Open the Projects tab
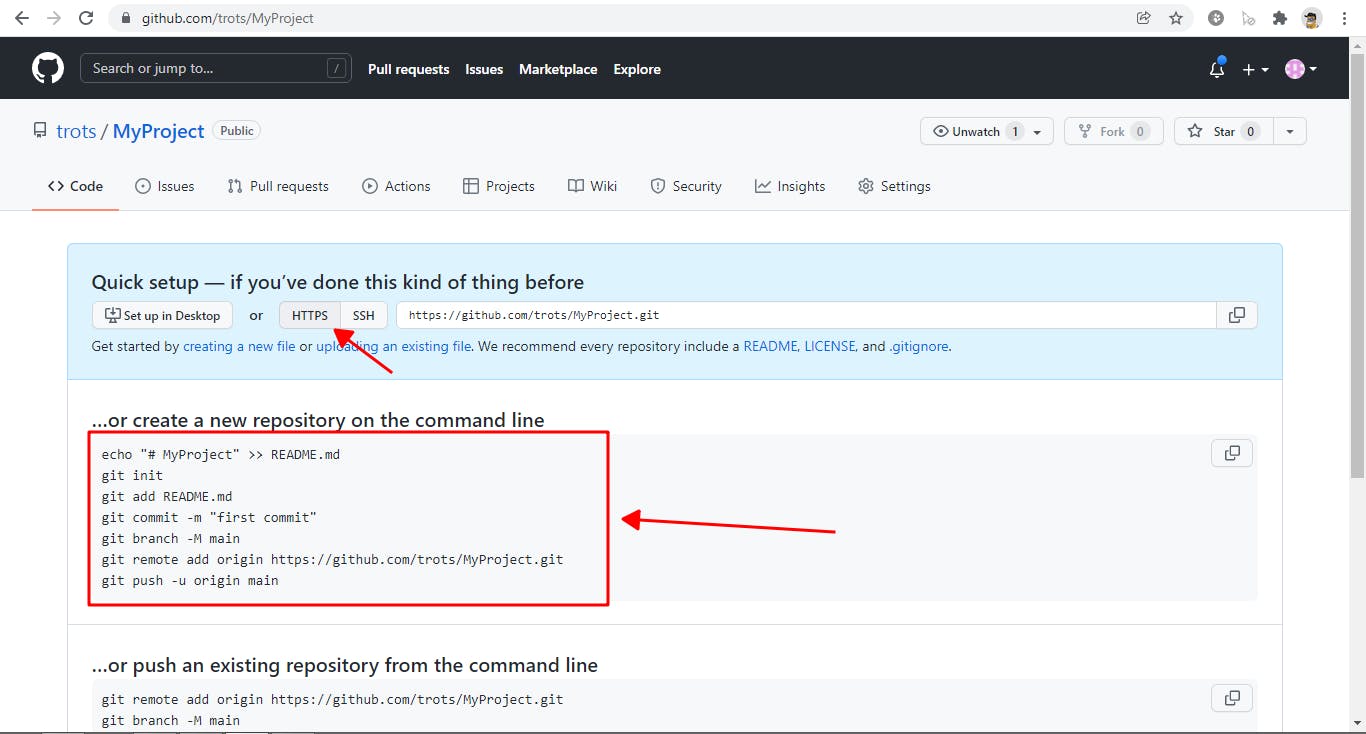Viewport: 1366px width, 734px height. (499, 186)
